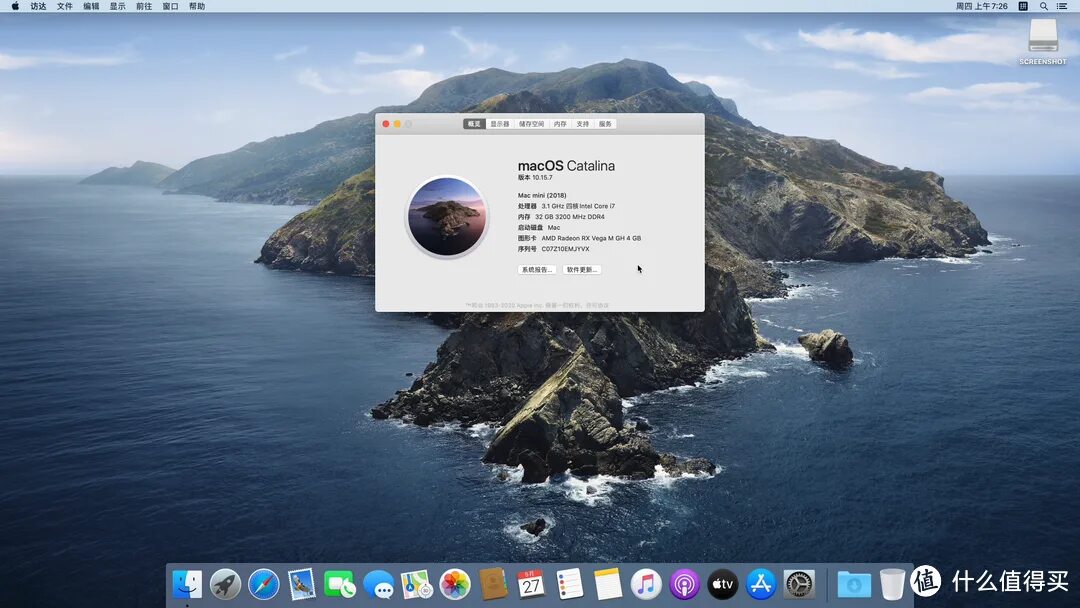Click serial number C07Z10EMJYVX

pyautogui.click(x=565, y=249)
